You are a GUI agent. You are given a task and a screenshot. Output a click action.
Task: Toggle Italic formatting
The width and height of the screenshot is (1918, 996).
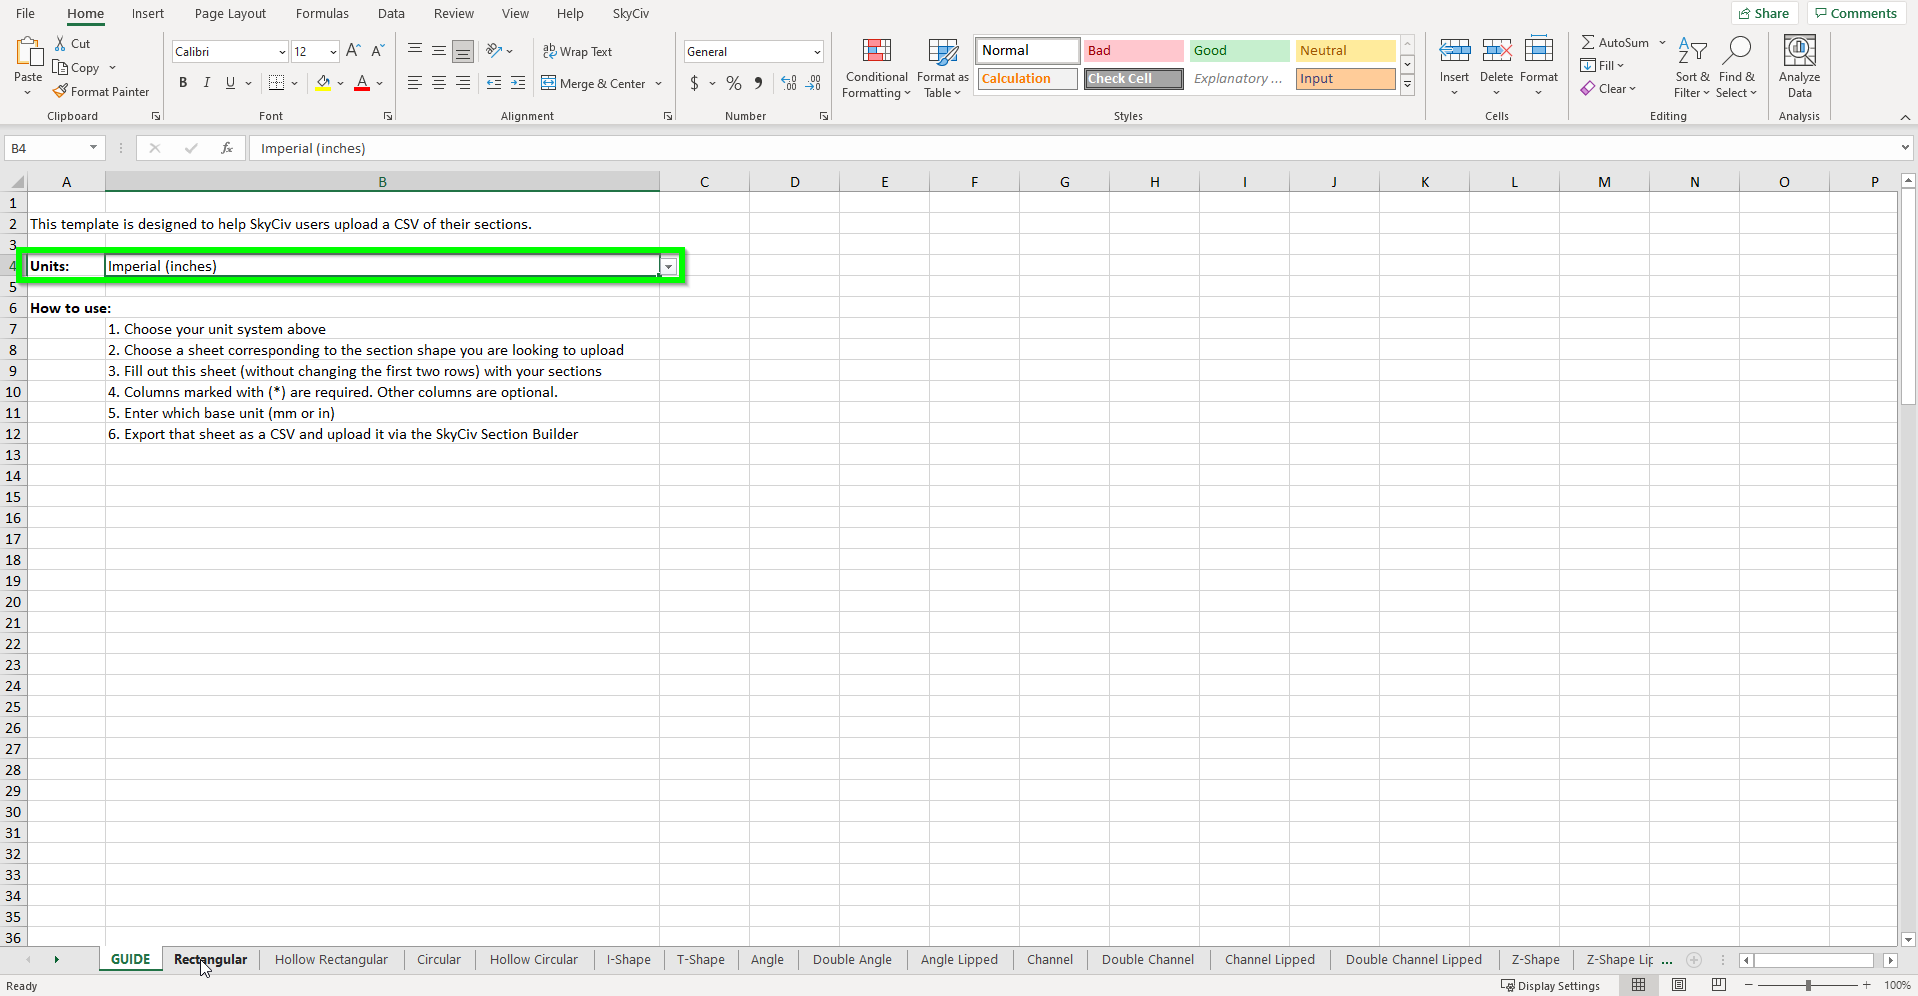(x=207, y=83)
